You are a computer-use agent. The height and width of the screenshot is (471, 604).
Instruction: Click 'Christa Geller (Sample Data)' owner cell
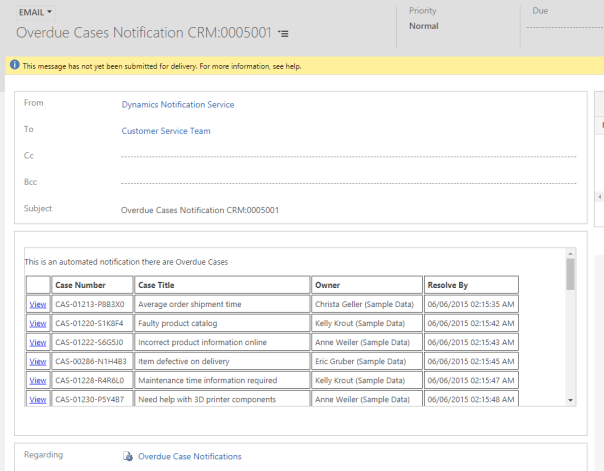click(x=367, y=304)
